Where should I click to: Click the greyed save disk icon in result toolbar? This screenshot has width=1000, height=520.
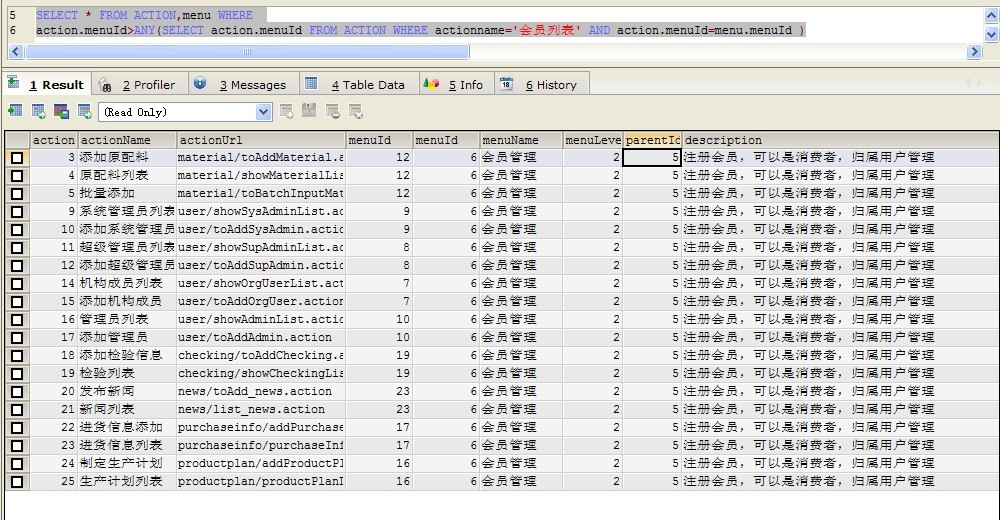click(x=310, y=112)
